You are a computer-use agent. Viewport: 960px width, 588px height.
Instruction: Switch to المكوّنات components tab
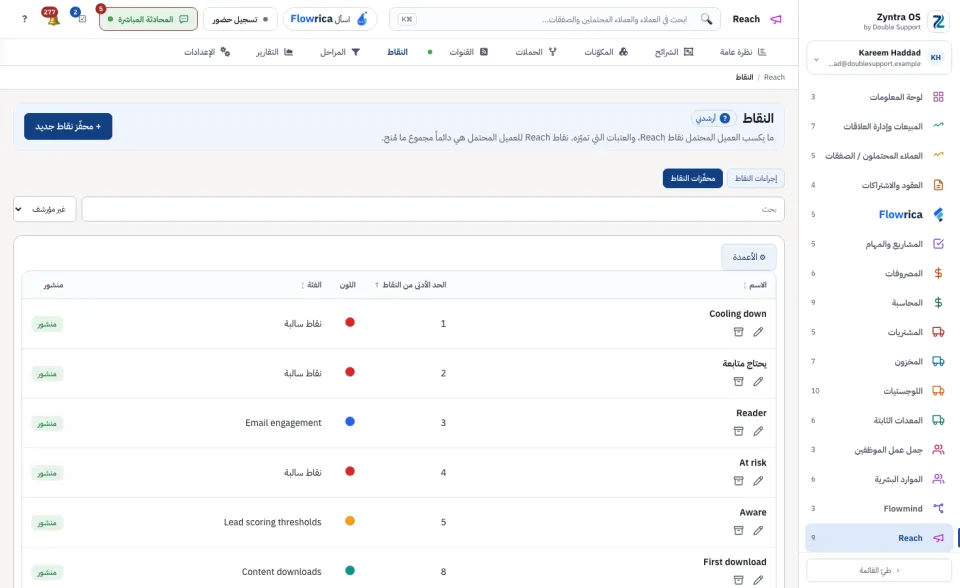(x=606, y=52)
